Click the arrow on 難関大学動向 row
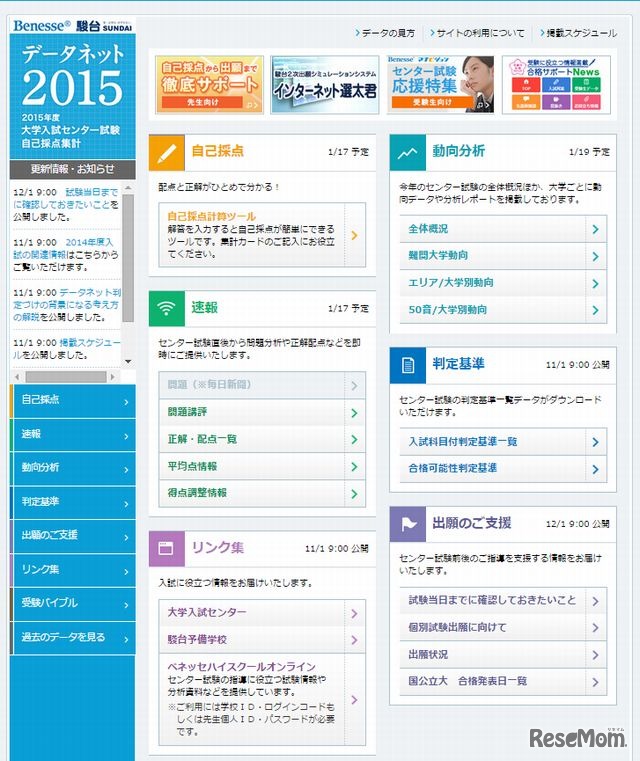This screenshot has width=640, height=761. point(596,256)
